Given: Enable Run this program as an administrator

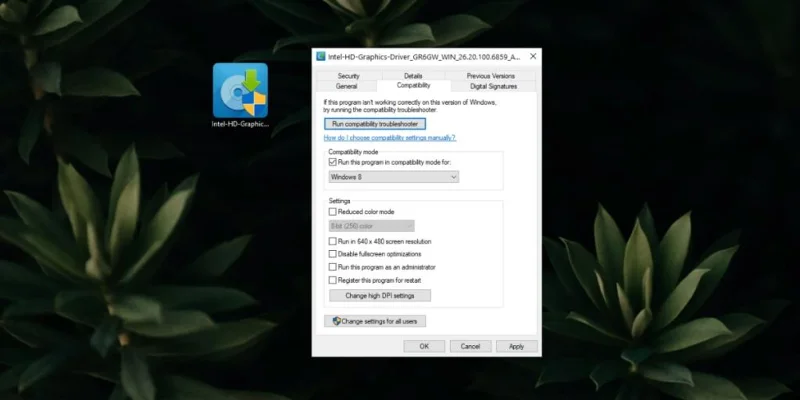Looking at the screenshot, I should 333,267.
